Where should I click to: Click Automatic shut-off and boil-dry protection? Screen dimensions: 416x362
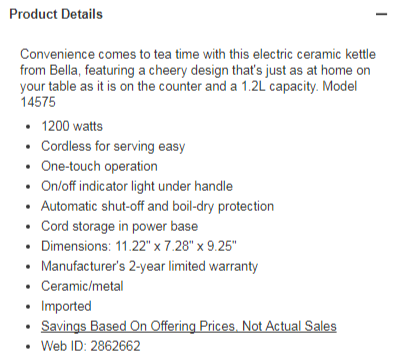click(158, 206)
